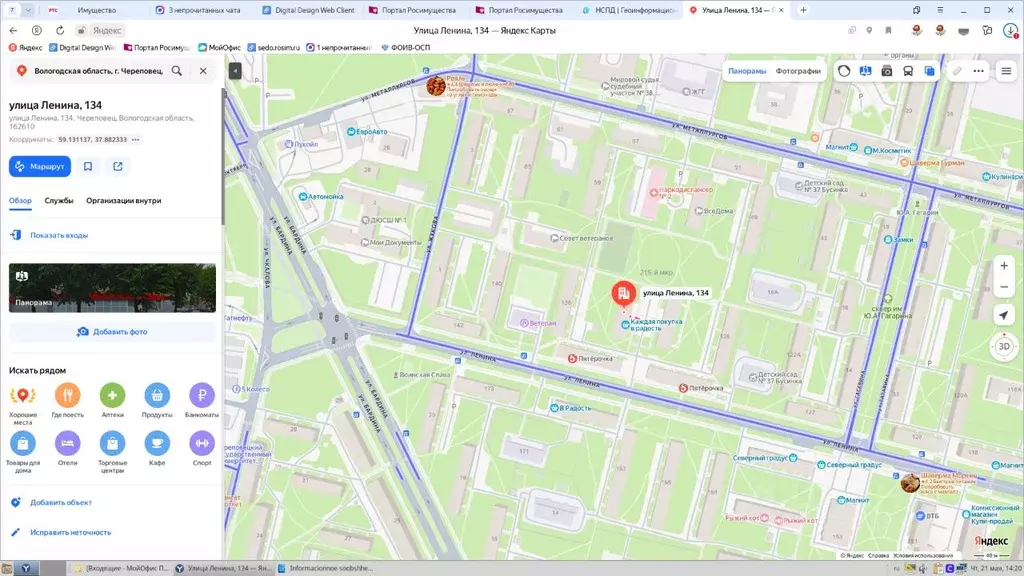This screenshot has width=1024, height=576.
Task: Toggle public transport layer bus icon
Action: pyautogui.click(x=908, y=71)
